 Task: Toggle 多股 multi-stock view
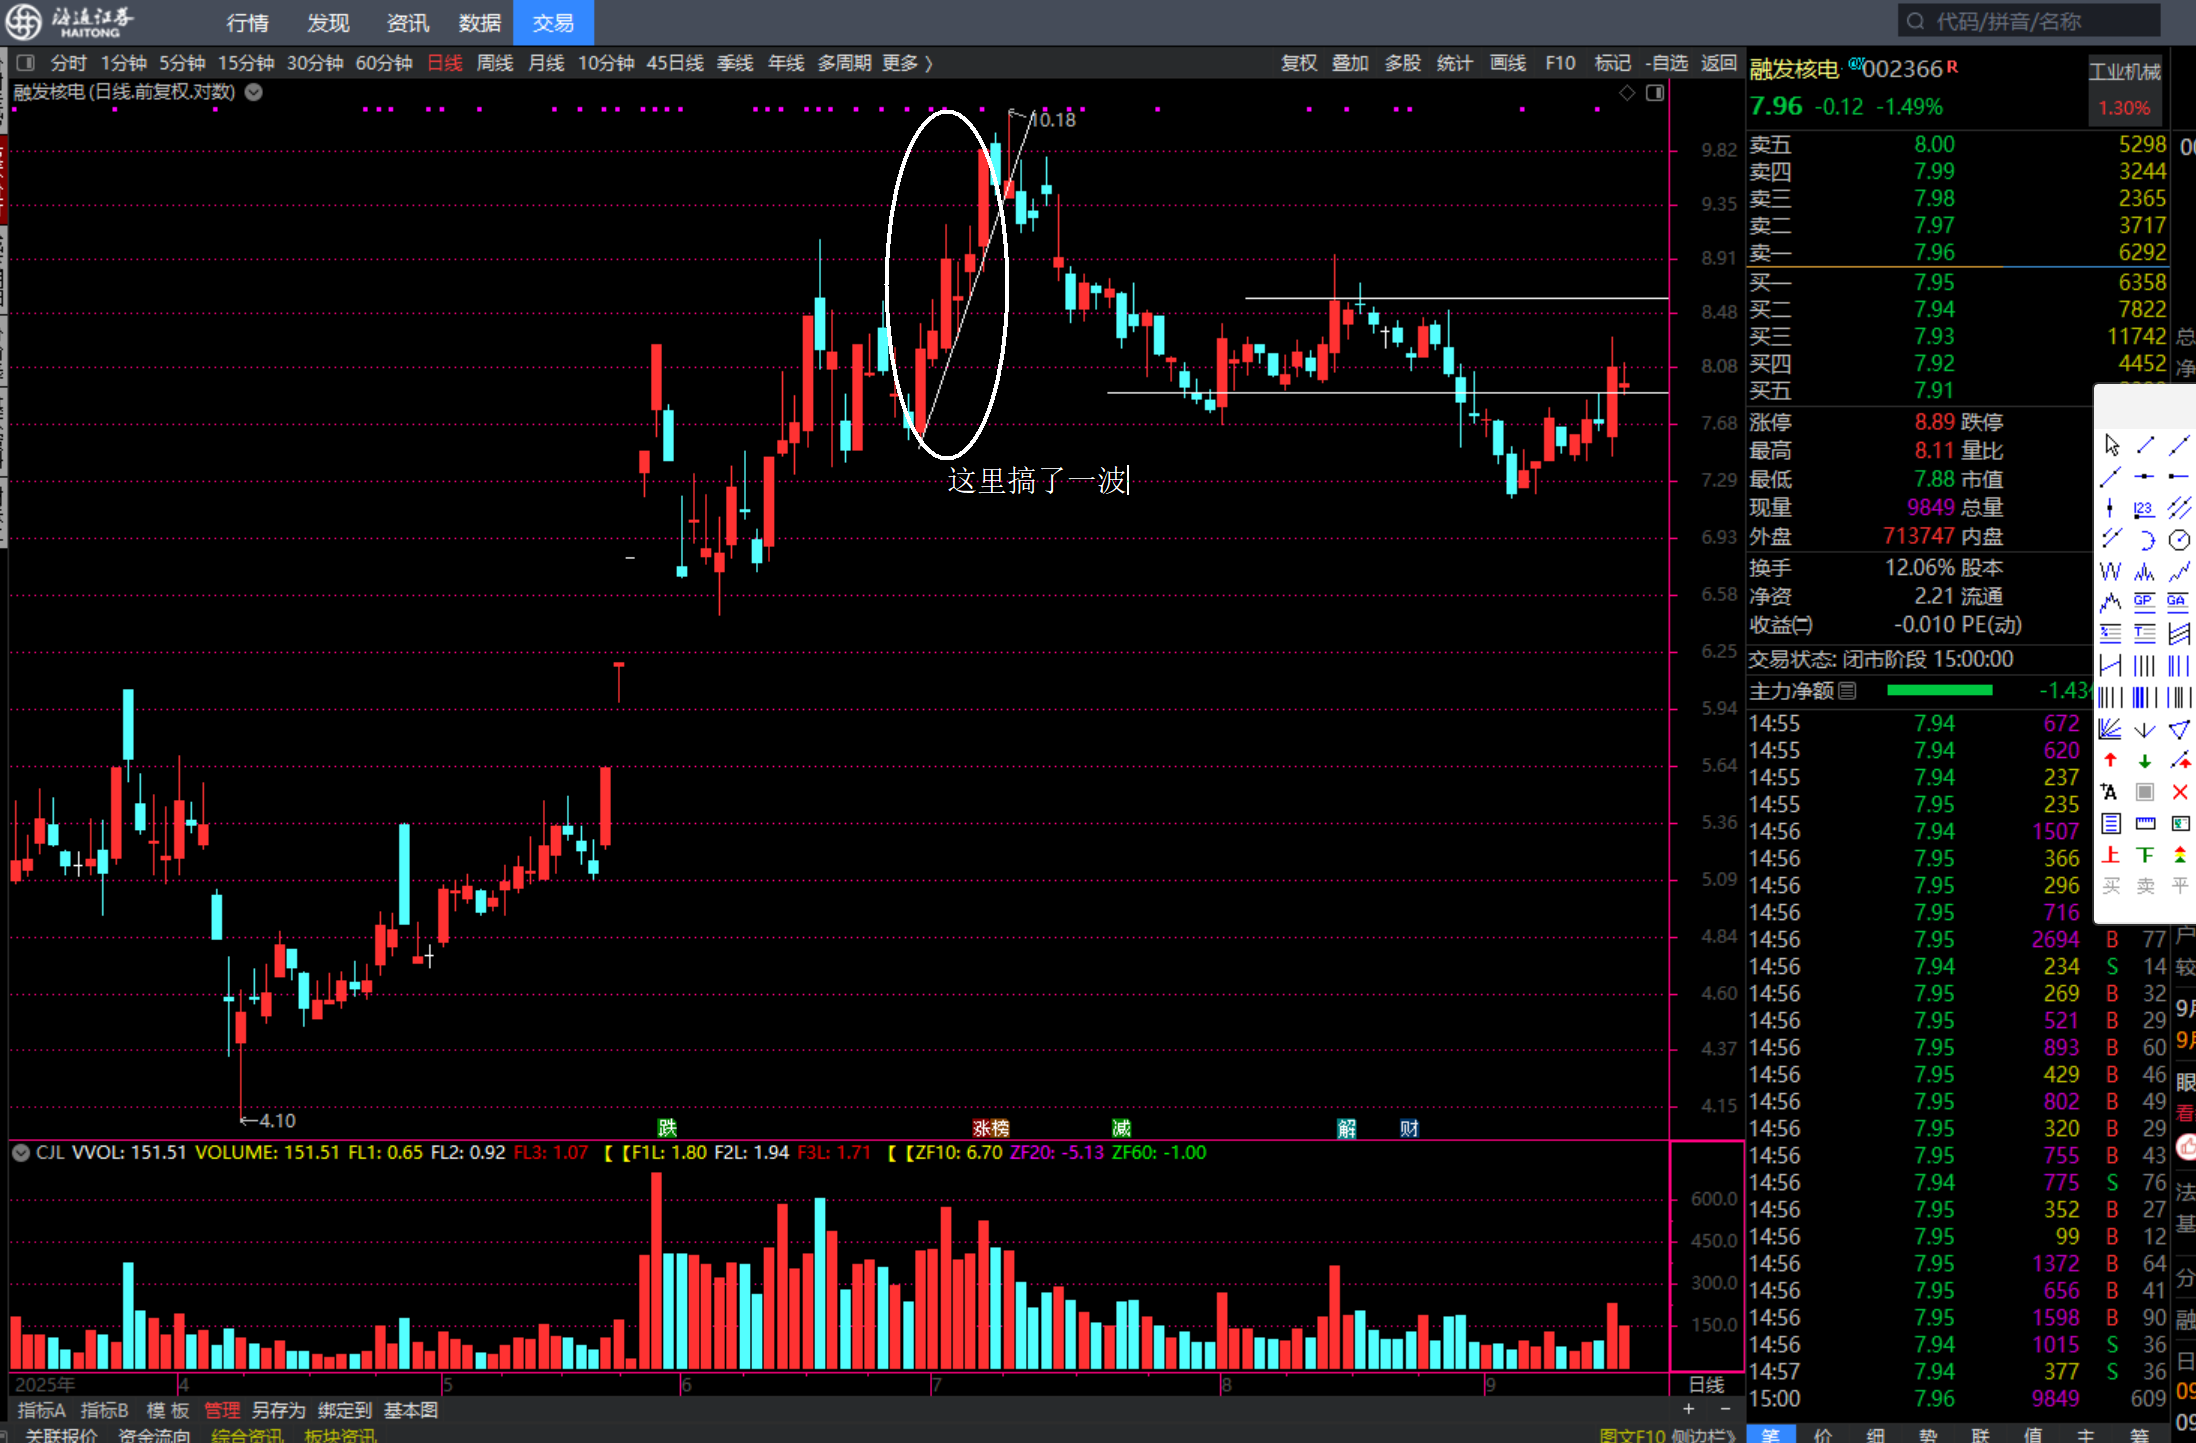click(1402, 63)
